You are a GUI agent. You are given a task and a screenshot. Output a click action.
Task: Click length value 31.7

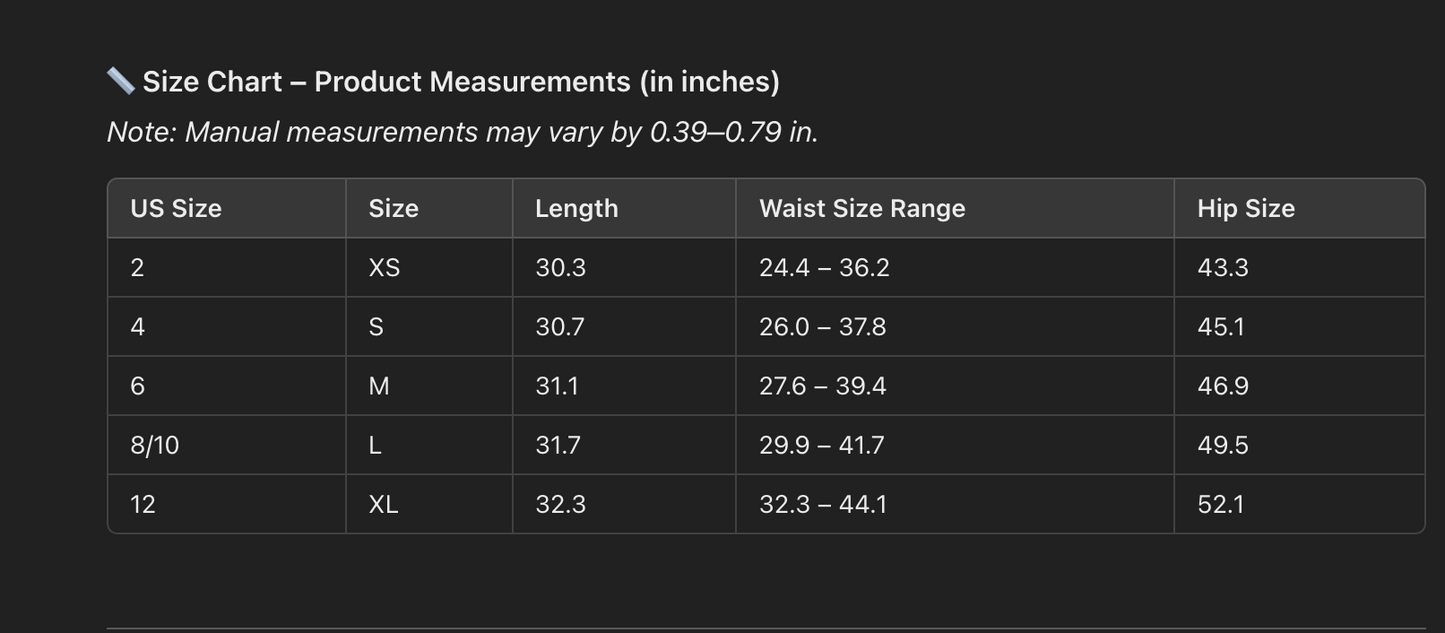(558, 445)
